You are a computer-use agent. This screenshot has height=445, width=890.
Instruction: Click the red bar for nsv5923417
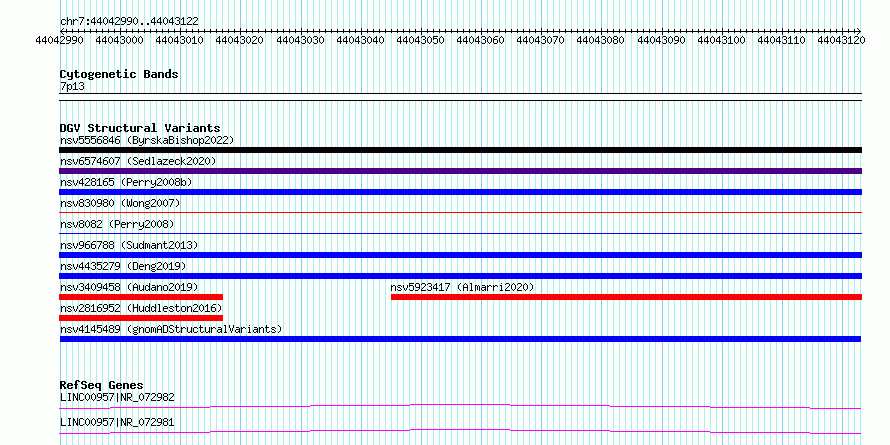pyautogui.click(x=627, y=297)
